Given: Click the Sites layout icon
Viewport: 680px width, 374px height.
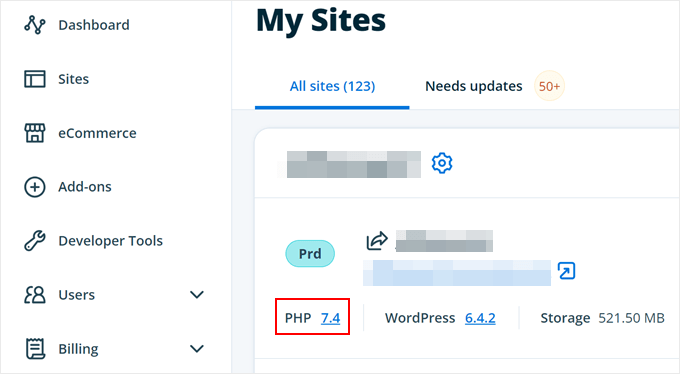Looking at the screenshot, I should (x=35, y=79).
